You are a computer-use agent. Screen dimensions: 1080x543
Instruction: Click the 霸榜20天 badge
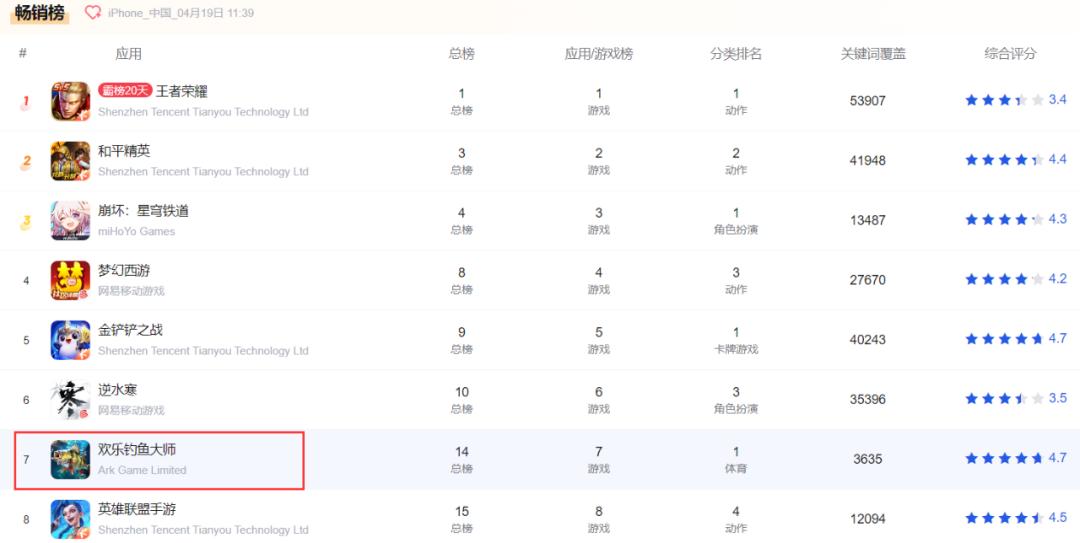[125, 91]
